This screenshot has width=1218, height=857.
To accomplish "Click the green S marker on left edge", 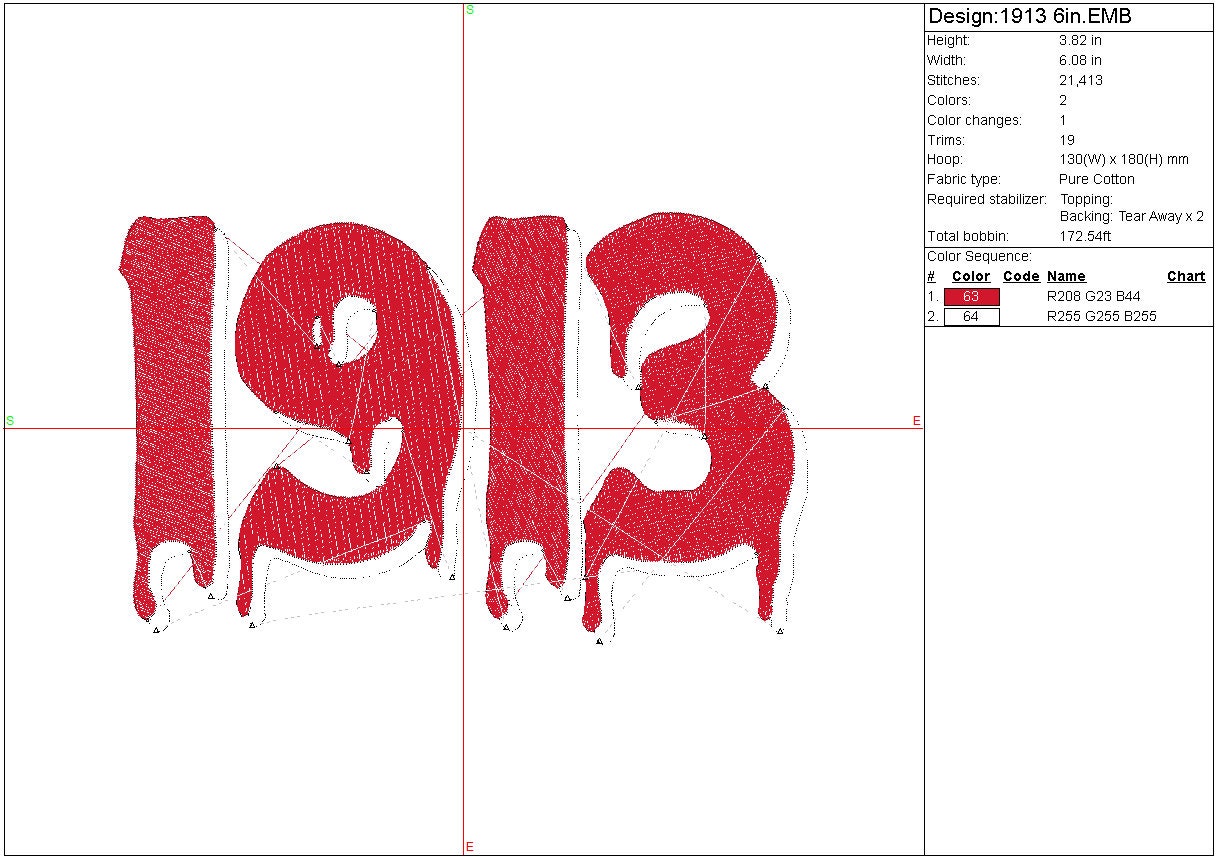I will 10,421.
